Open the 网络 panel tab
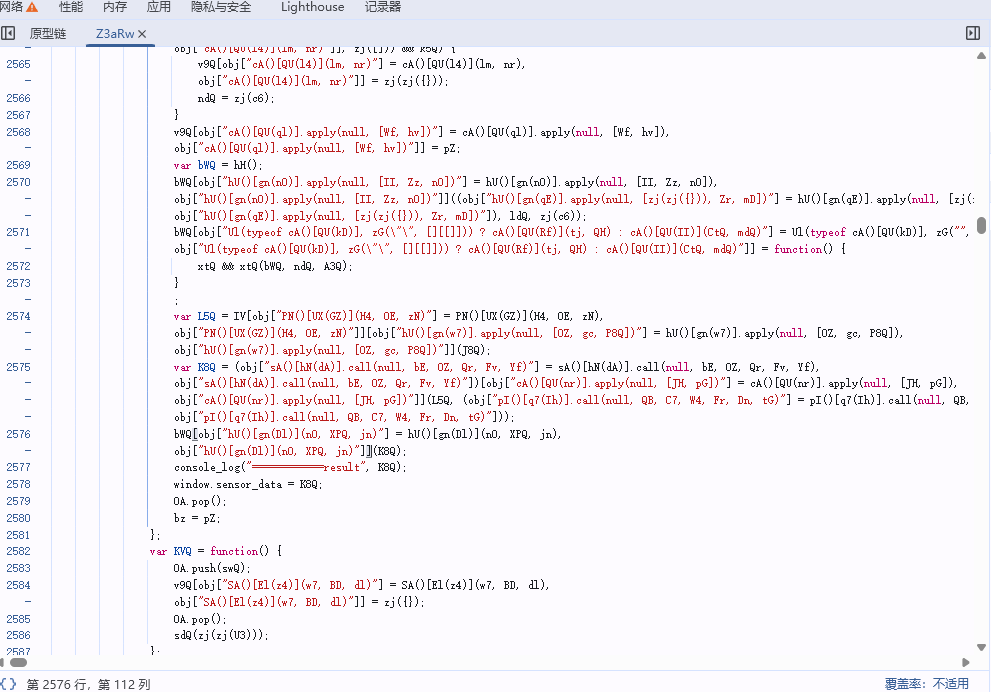Image resolution: width=991 pixels, height=692 pixels. (11, 7)
